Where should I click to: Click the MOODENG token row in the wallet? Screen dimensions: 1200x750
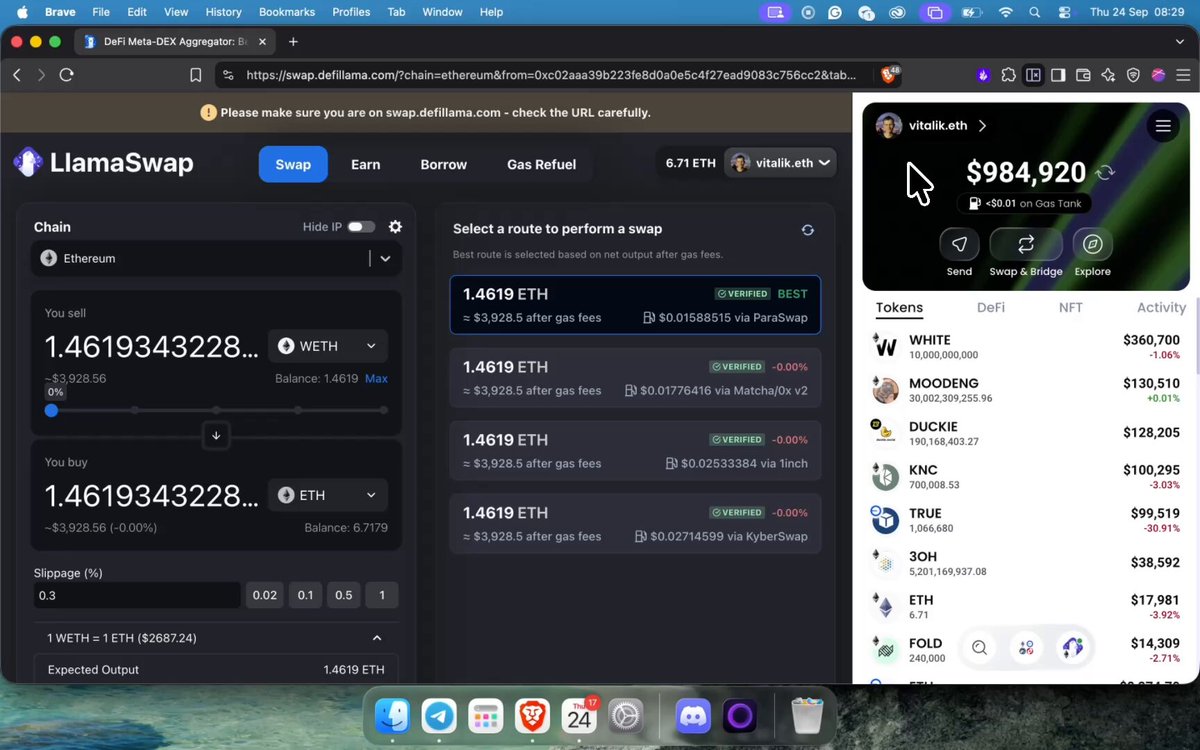tap(1026, 390)
